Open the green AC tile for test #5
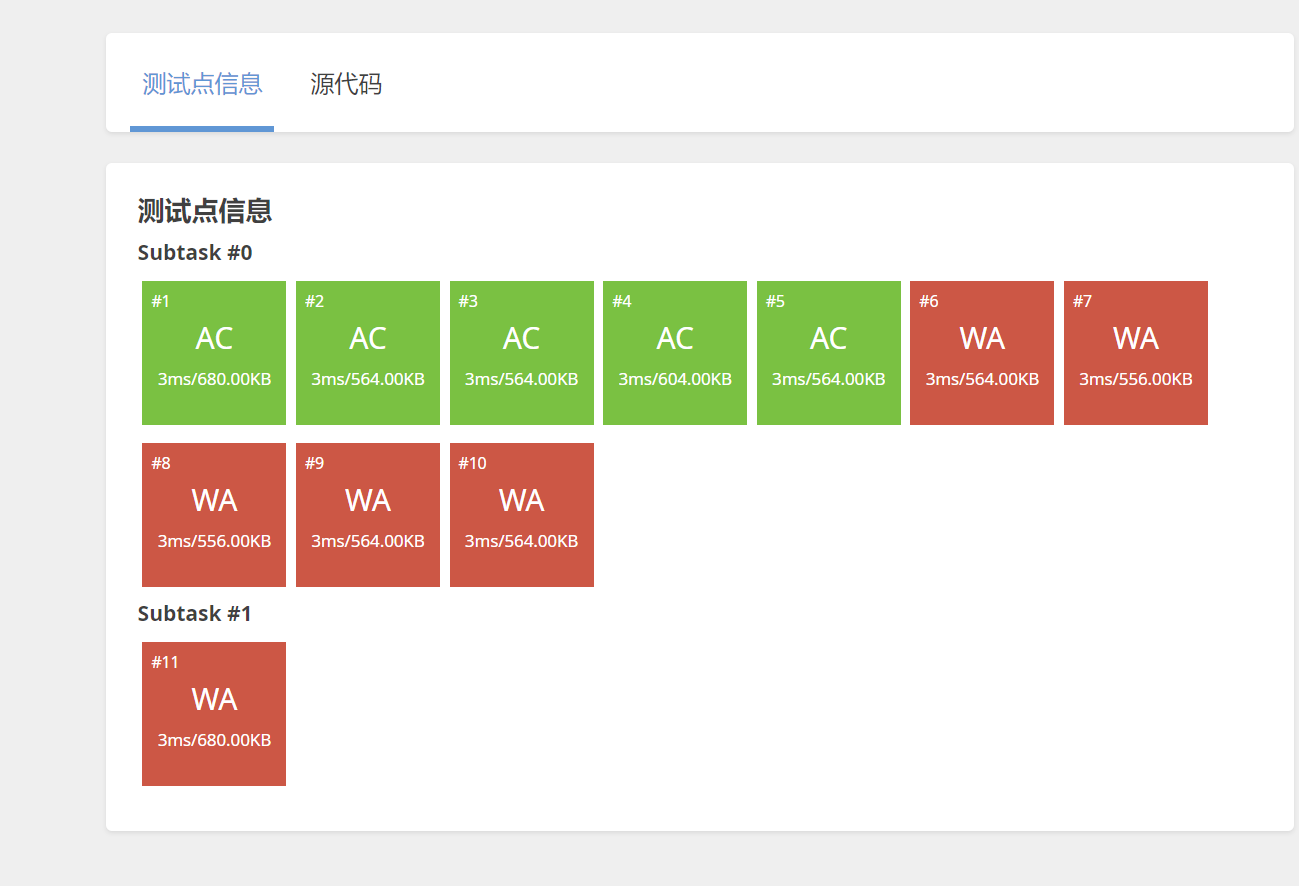The width and height of the screenshot is (1299, 886). (828, 353)
